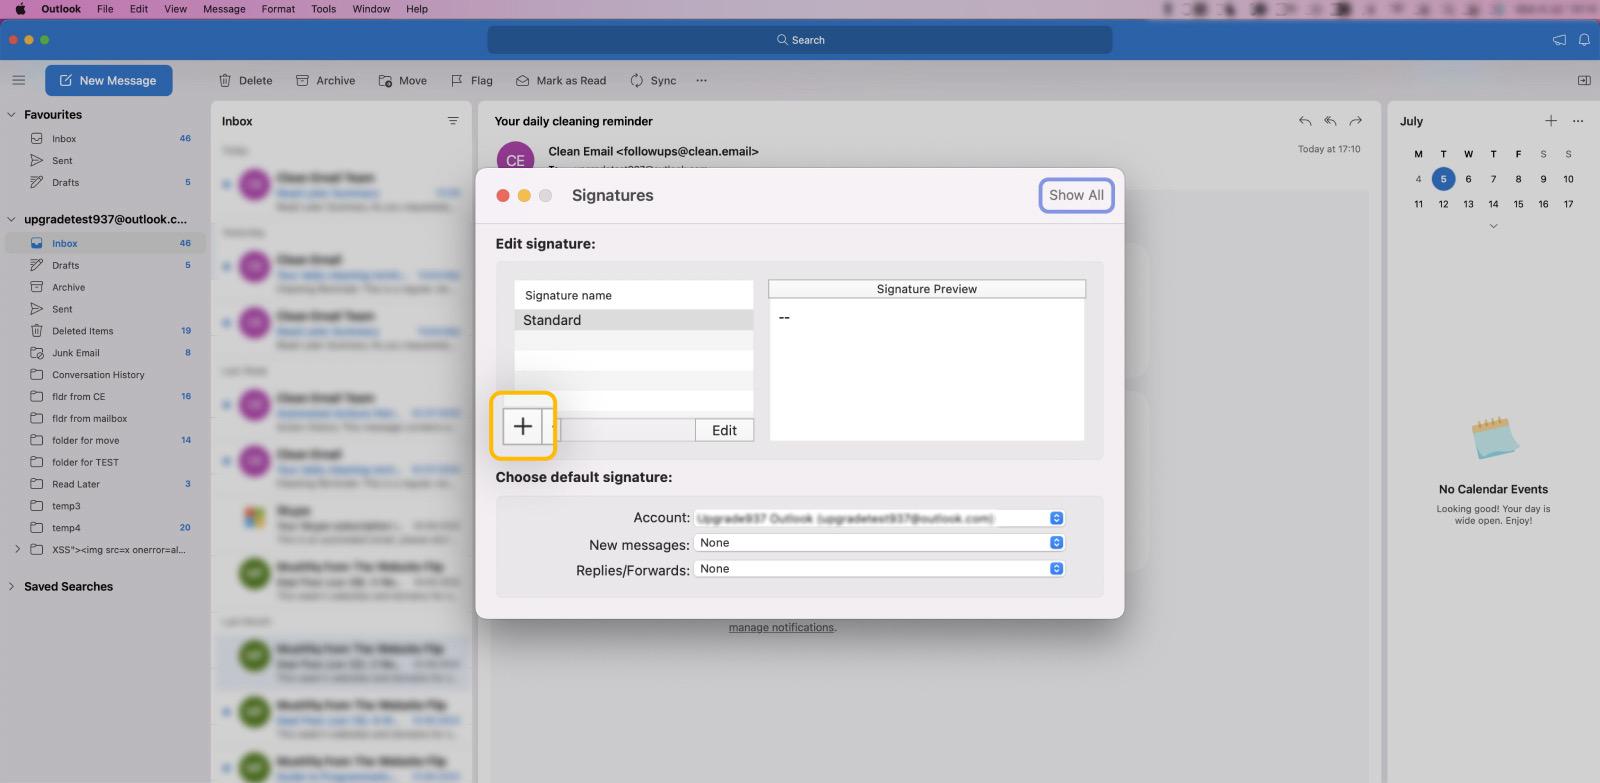This screenshot has width=1600, height=783.
Task: Click the forward arrow icon
Action: [x=1356, y=121]
